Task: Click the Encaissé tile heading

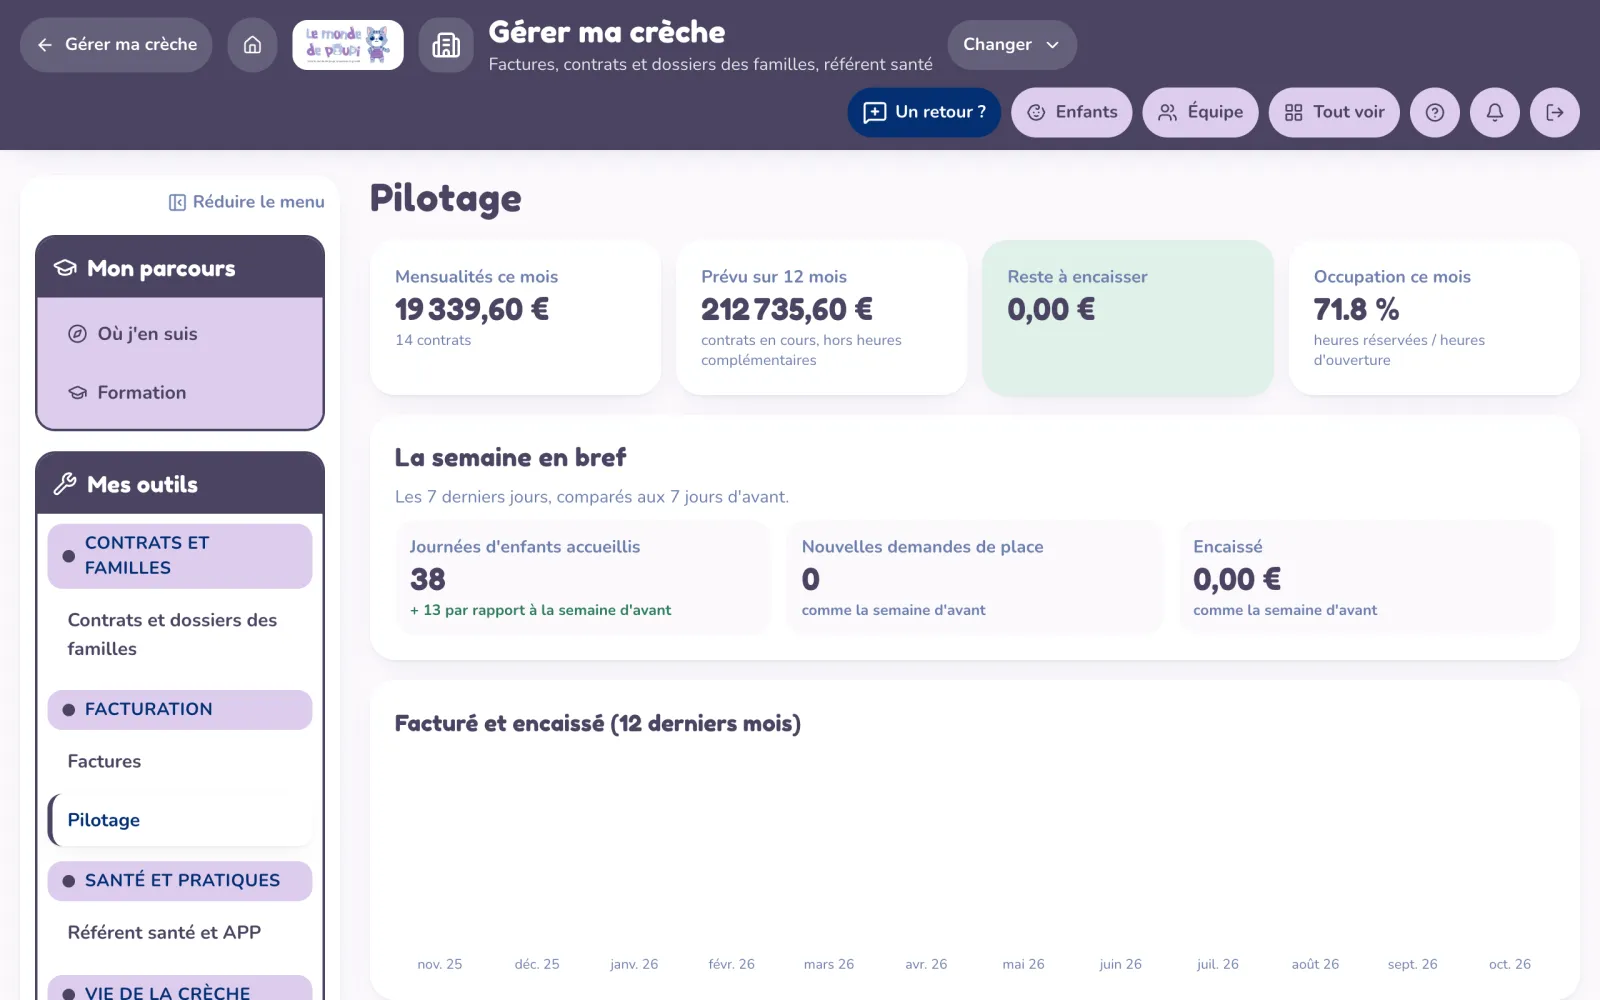Action: coord(1228,547)
